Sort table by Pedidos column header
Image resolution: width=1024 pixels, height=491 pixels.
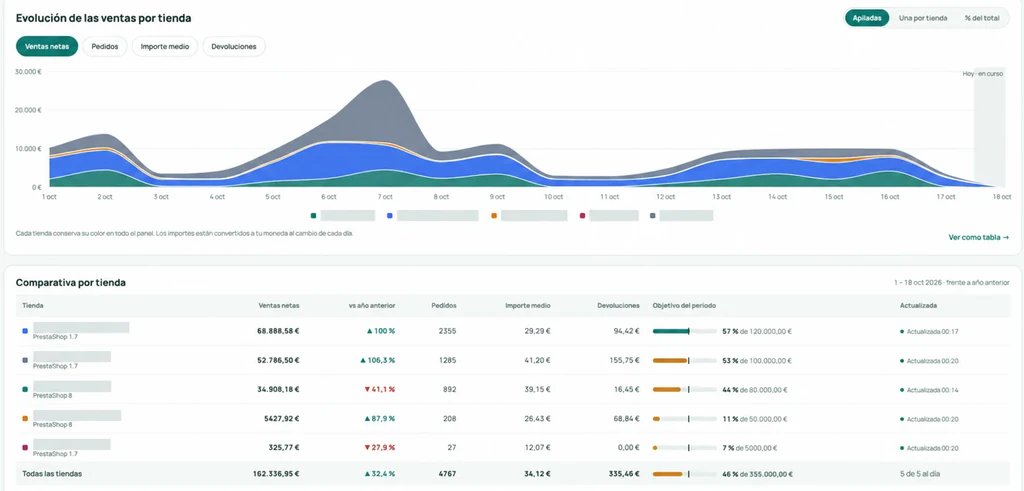444,306
